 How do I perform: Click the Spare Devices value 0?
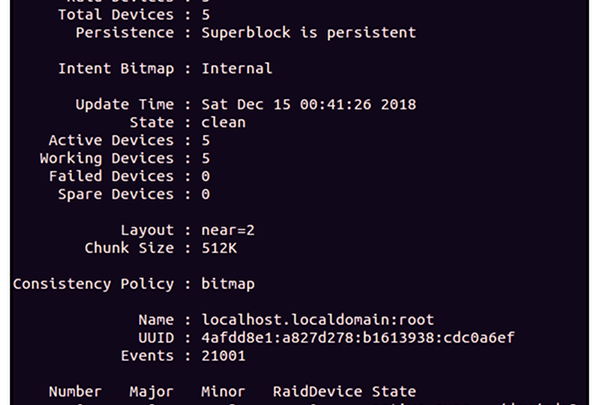click(x=206, y=194)
